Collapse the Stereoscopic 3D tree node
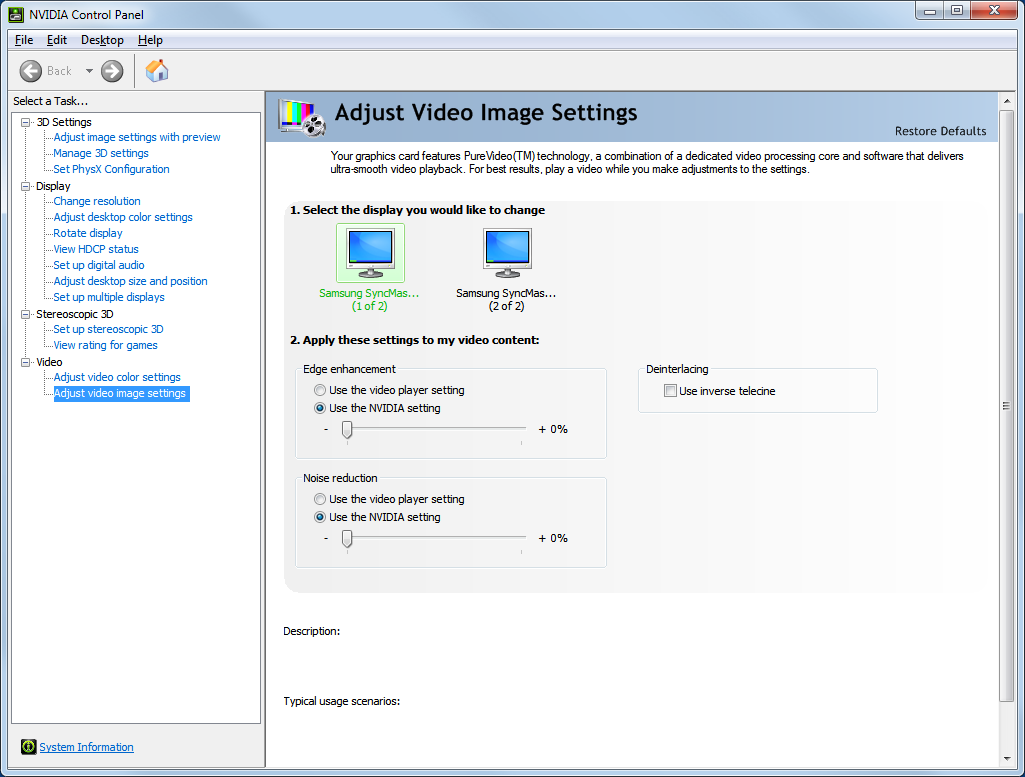Image resolution: width=1025 pixels, height=777 pixels. tap(25, 314)
